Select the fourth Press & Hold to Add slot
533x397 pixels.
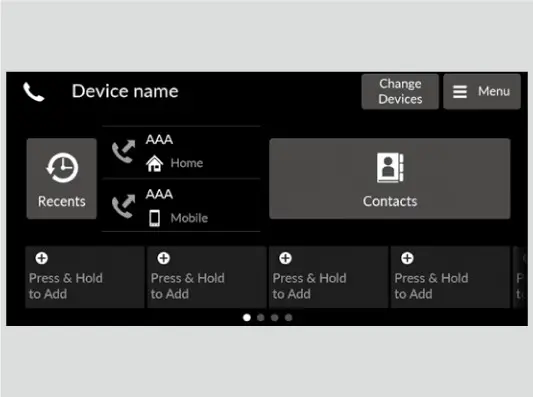pyautogui.click(x=450, y=277)
